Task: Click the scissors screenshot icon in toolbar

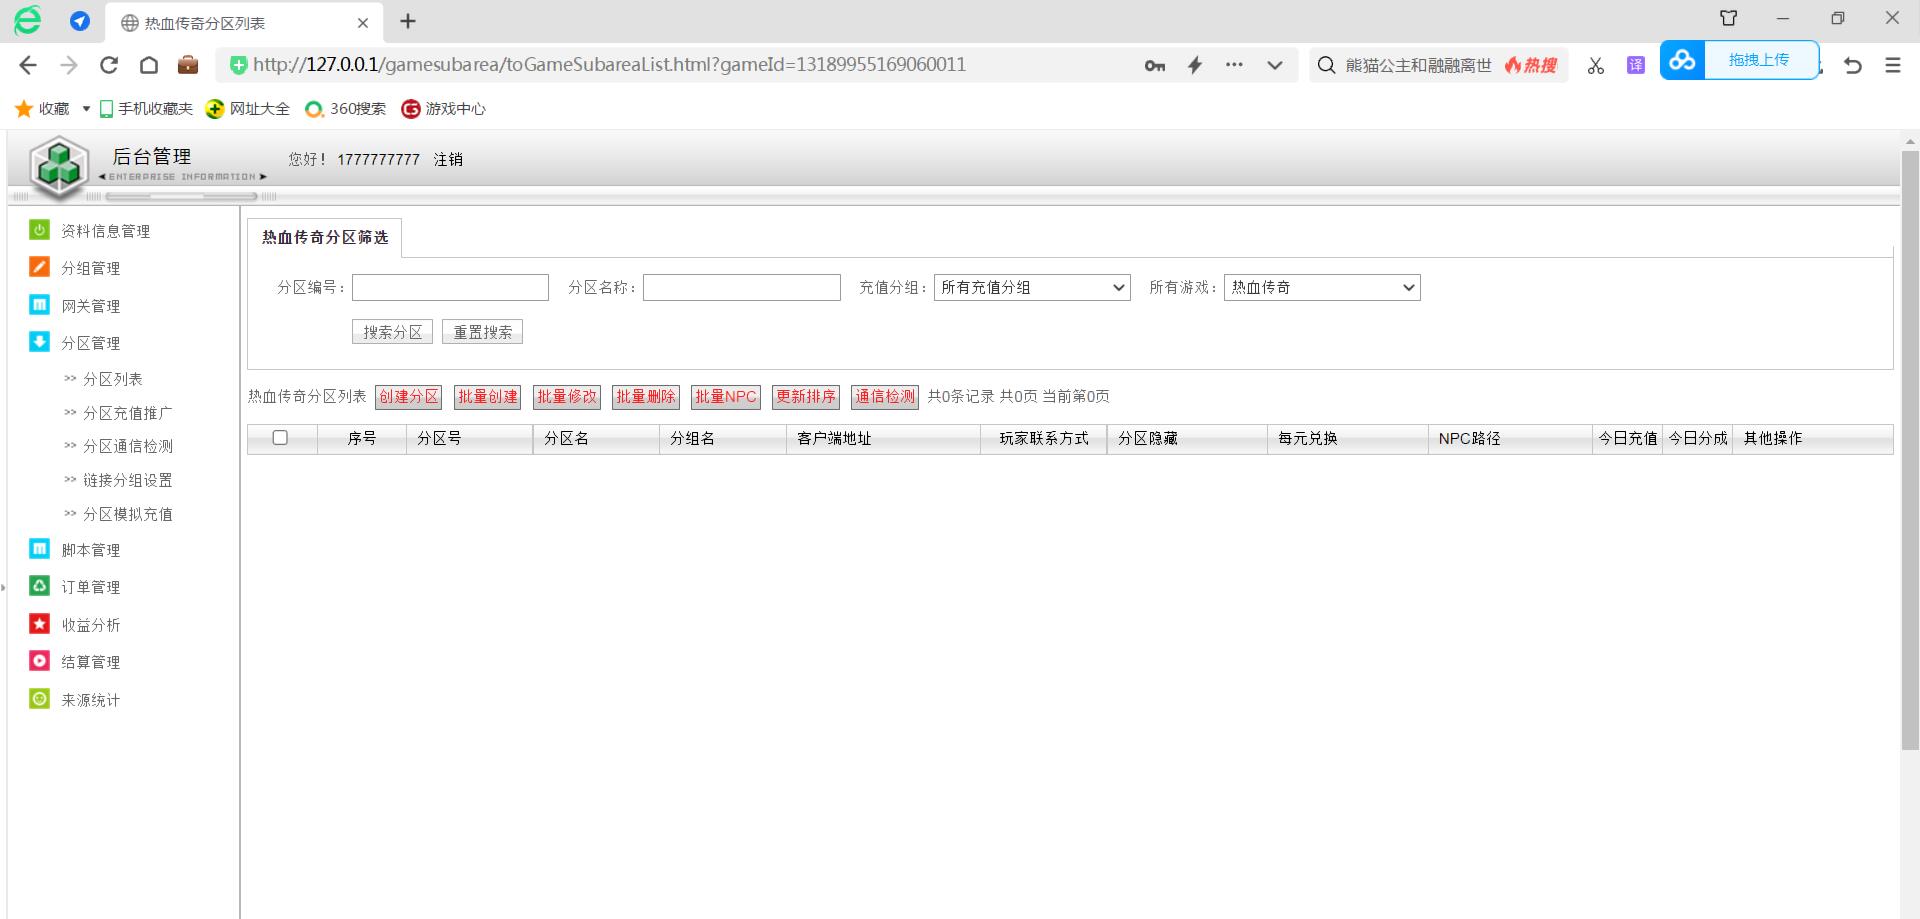Action: 1595,65
